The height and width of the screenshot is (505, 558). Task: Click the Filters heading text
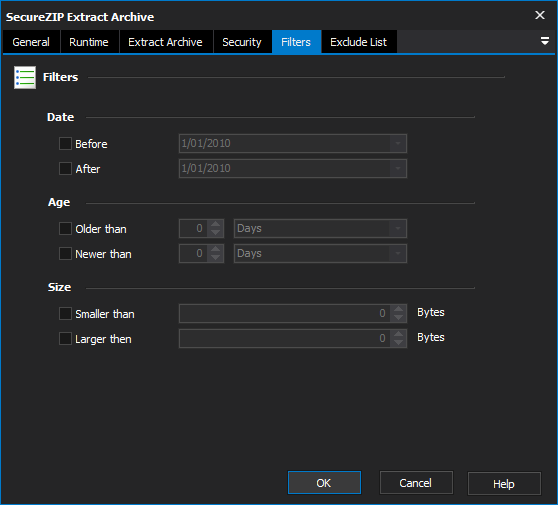click(x=60, y=77)
